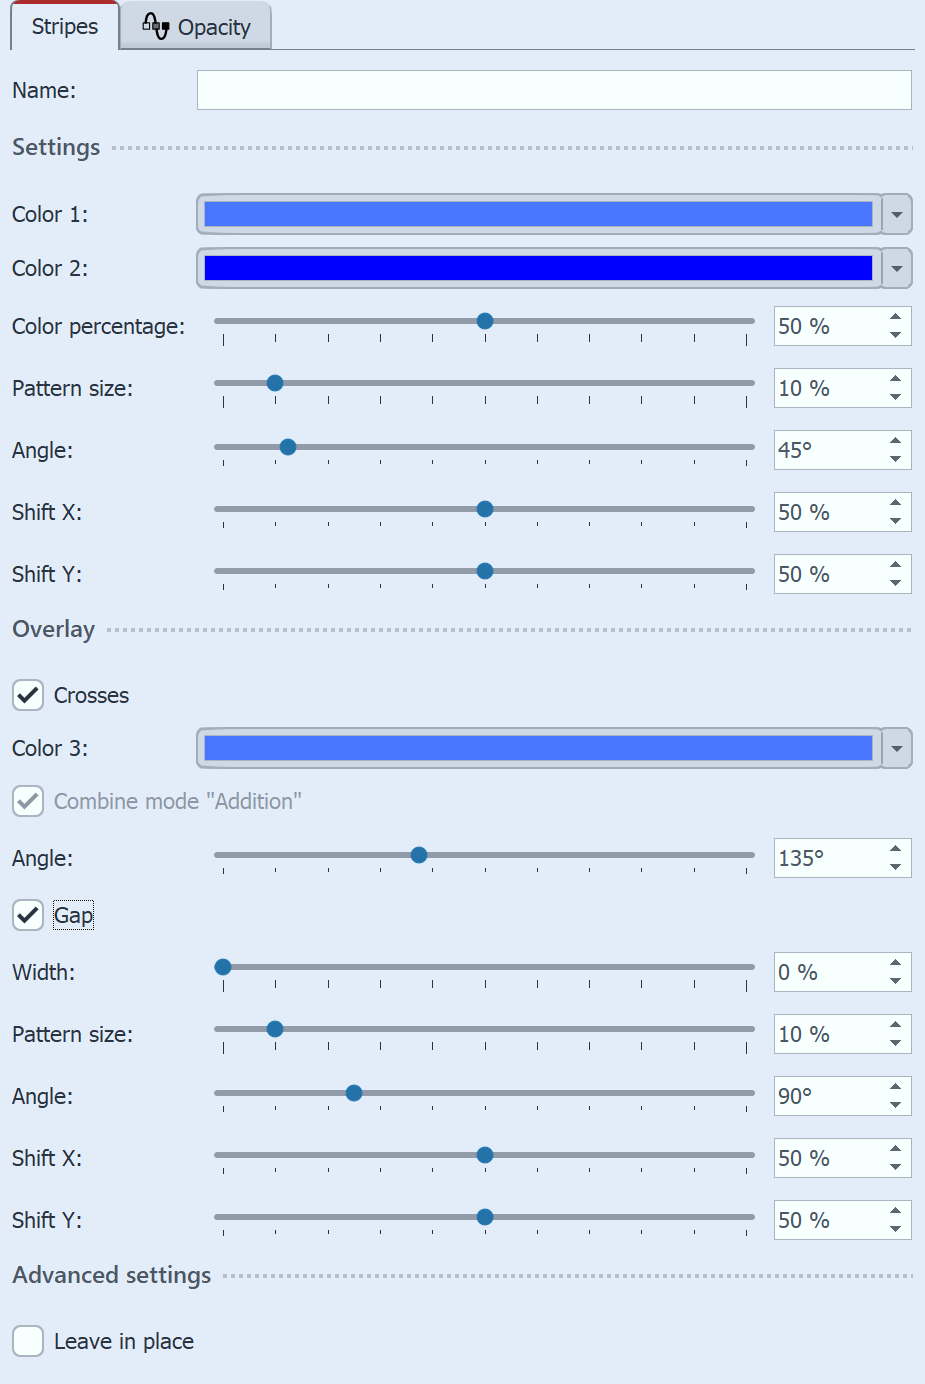
Task: Uncheck the Gap option
Action: 27,915
